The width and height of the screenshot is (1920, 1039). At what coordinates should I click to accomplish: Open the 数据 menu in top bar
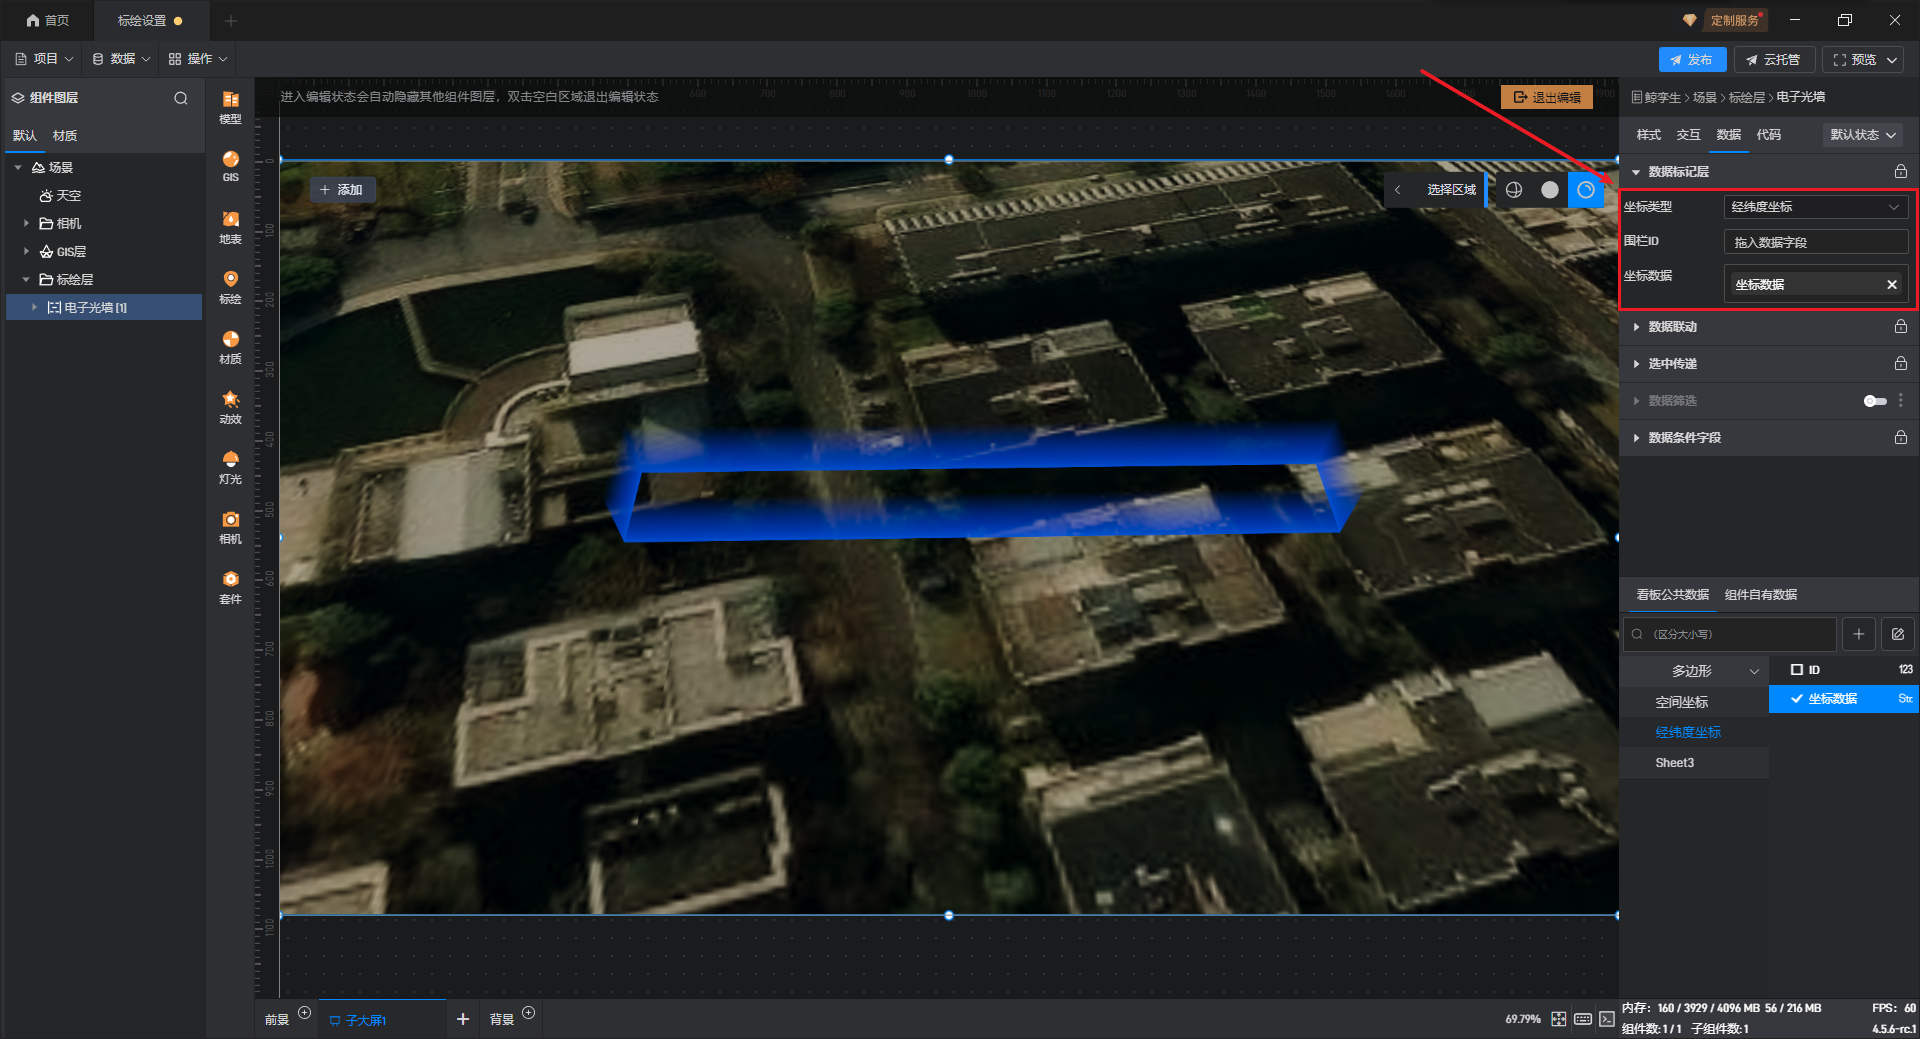(x=121, y=59)
